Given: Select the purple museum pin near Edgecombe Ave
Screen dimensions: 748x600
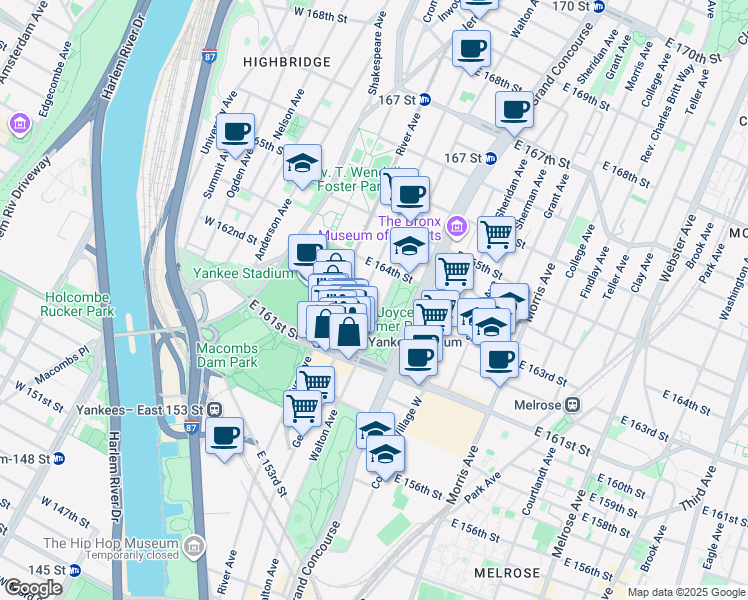Looking at the screenshot, I should click(20, 124).
